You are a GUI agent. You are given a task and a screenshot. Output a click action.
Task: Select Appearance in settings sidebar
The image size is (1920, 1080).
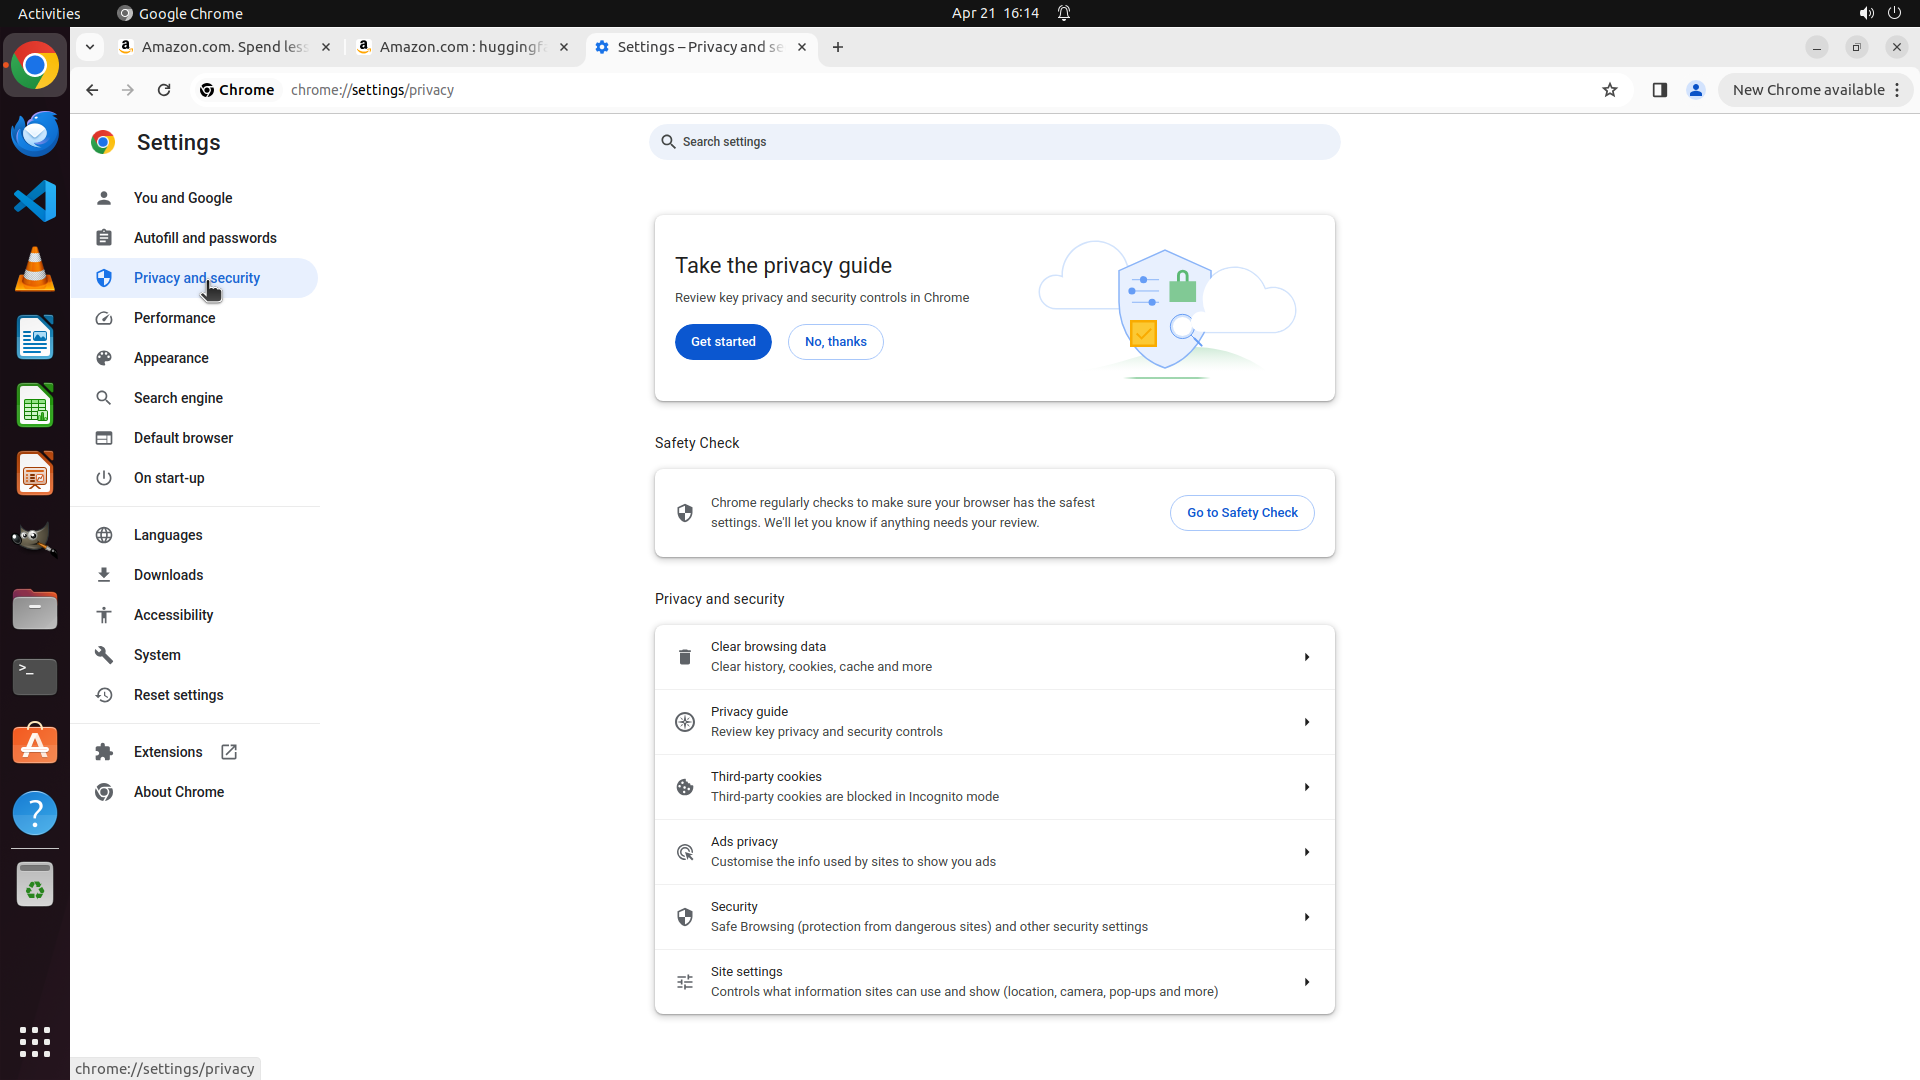coord(171,358)
